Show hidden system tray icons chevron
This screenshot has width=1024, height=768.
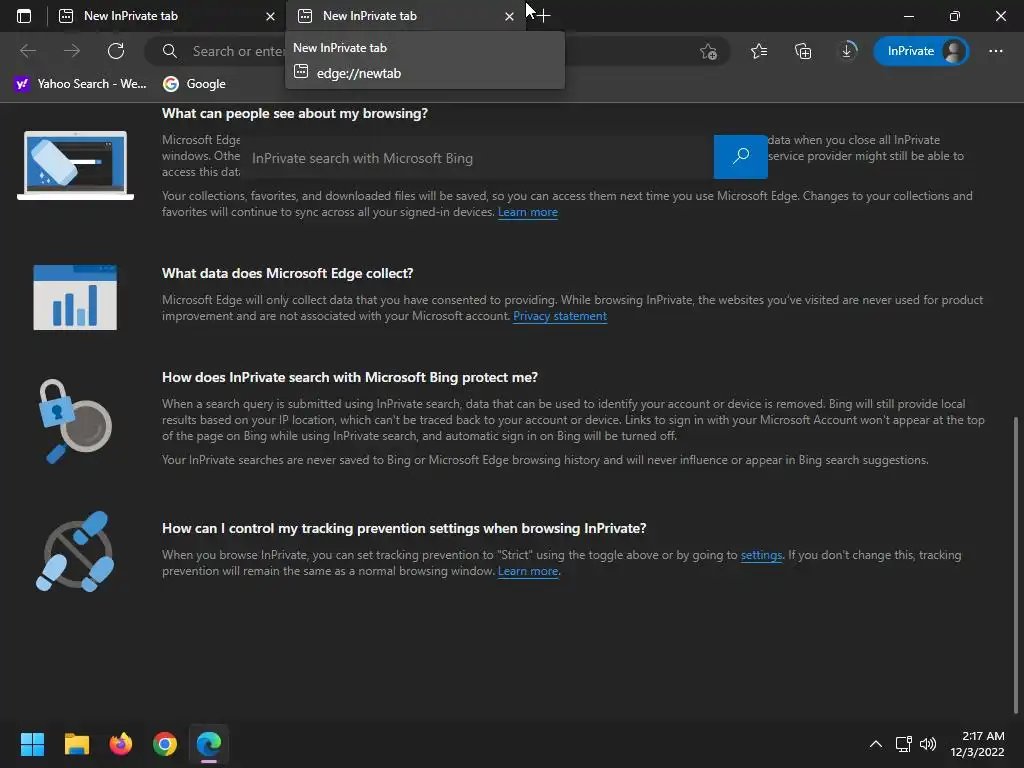pyautogui.click(x=876, y=744)
